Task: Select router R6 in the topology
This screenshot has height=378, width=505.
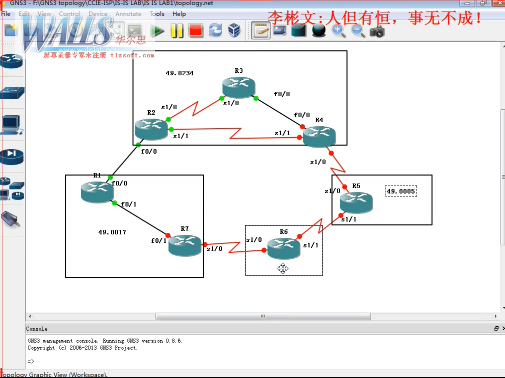Action: [x=284, y=248]
